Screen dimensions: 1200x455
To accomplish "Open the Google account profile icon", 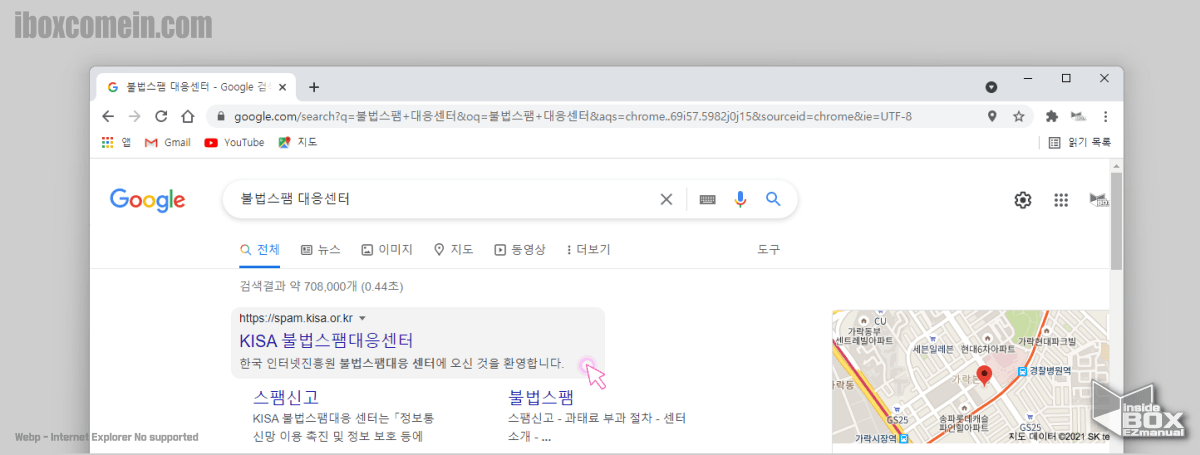I will pyautogui.click(x=1099, y=200).
